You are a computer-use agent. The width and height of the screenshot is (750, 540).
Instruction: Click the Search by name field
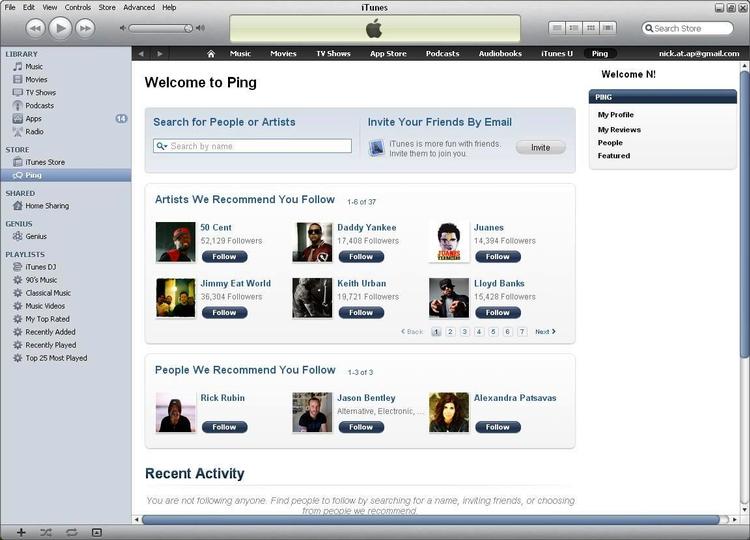(252, 146)
